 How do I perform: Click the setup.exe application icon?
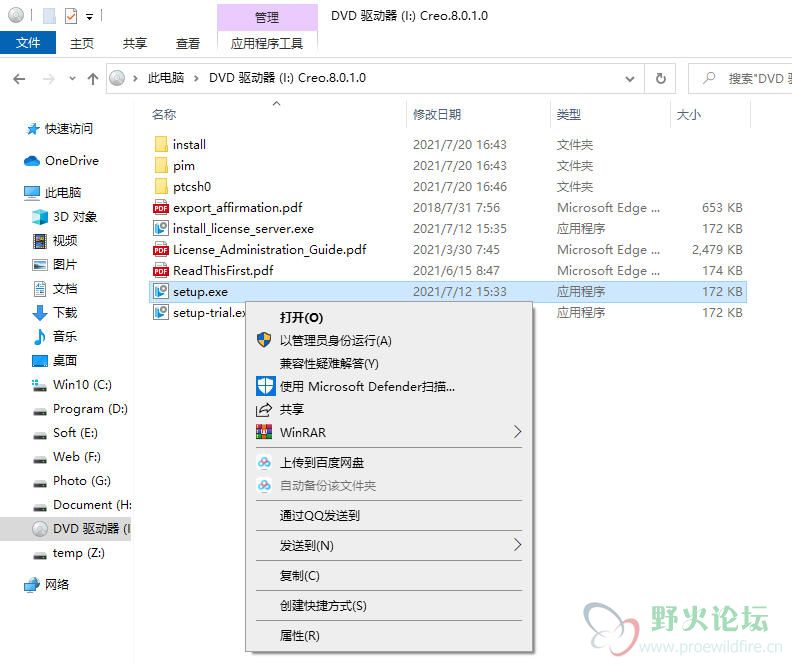click(161, 291)
